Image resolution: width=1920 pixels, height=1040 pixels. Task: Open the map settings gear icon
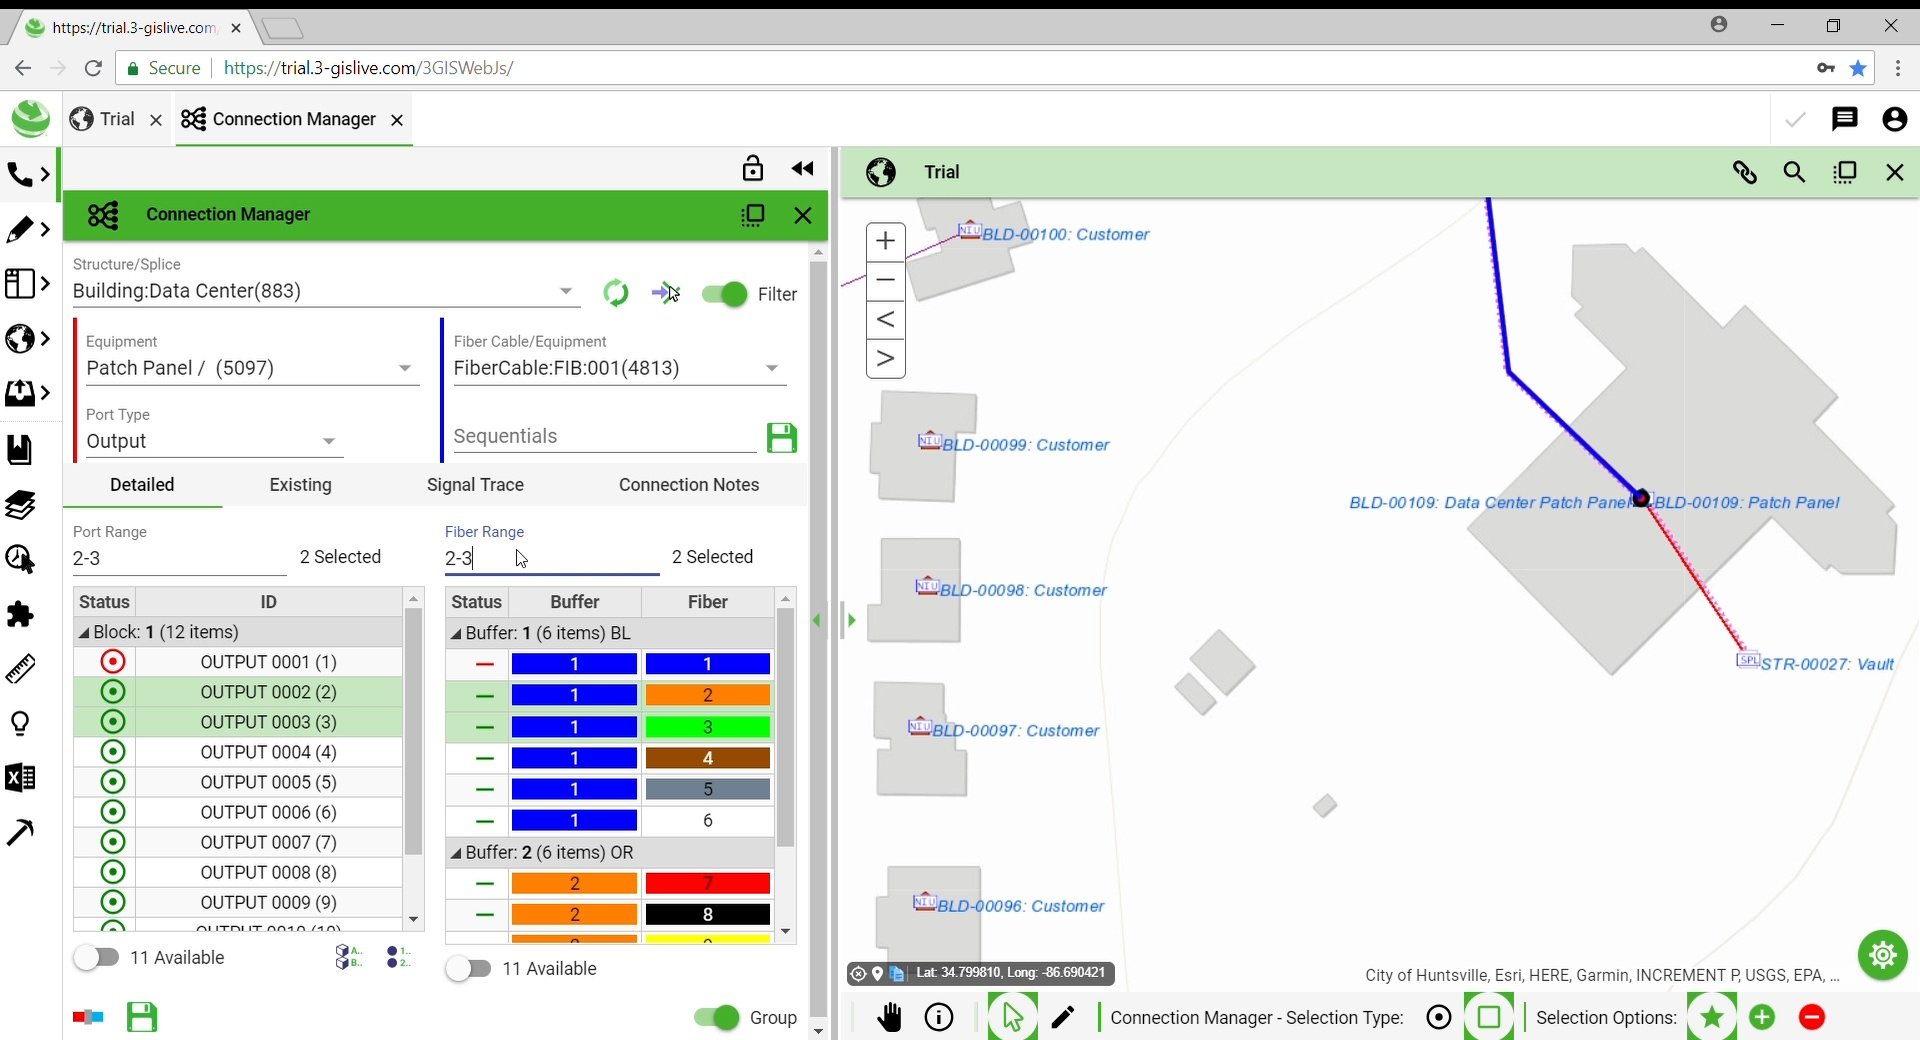(x=1882, y=955)
